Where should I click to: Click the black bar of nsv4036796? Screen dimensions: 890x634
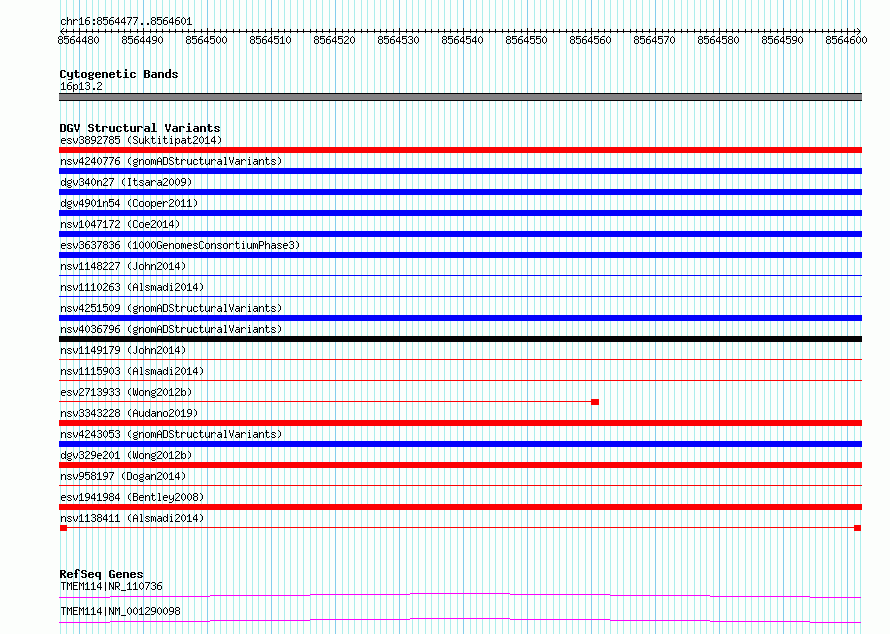pyautogui.click(x=460, y=339)
